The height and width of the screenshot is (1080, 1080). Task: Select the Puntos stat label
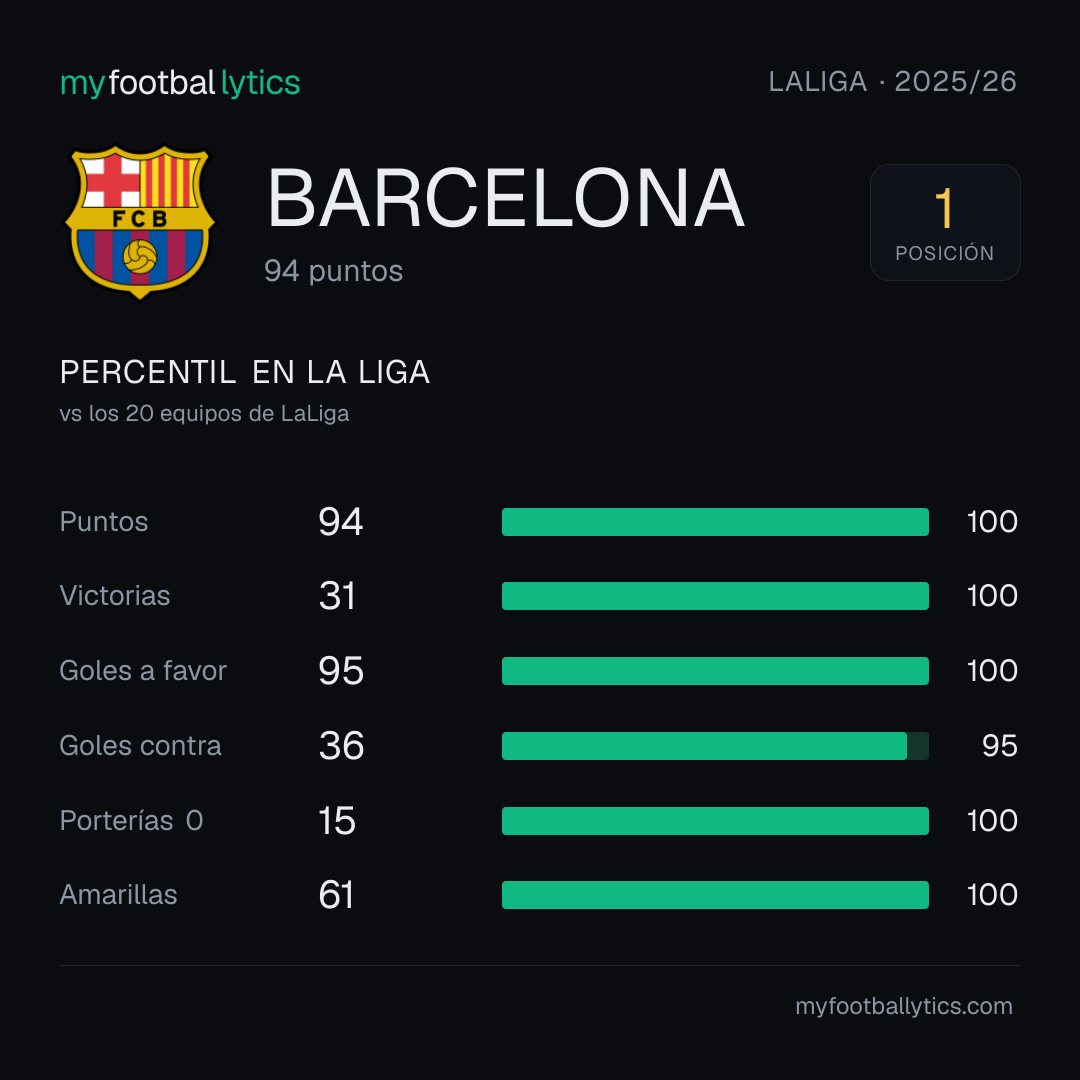point(104,522)
